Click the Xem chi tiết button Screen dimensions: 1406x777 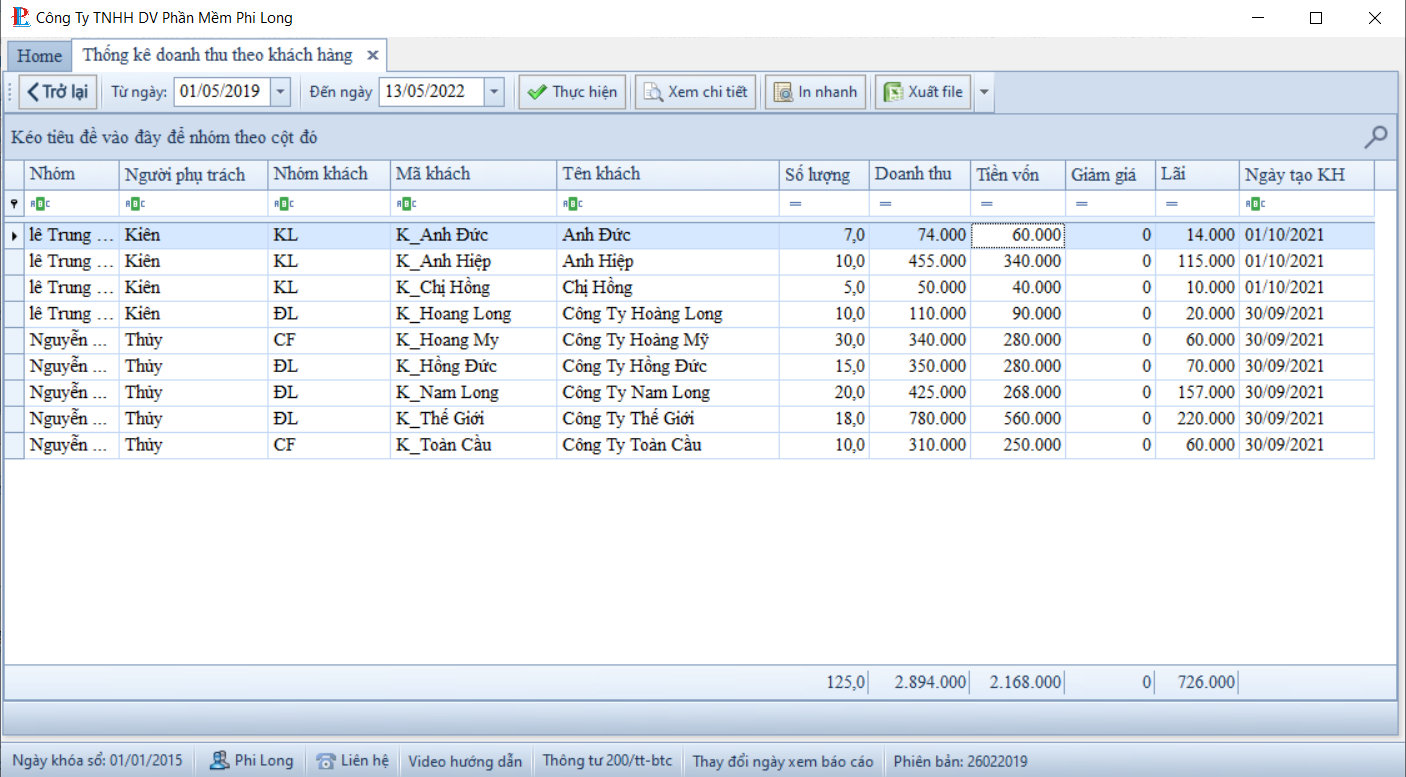pos(695,92)
